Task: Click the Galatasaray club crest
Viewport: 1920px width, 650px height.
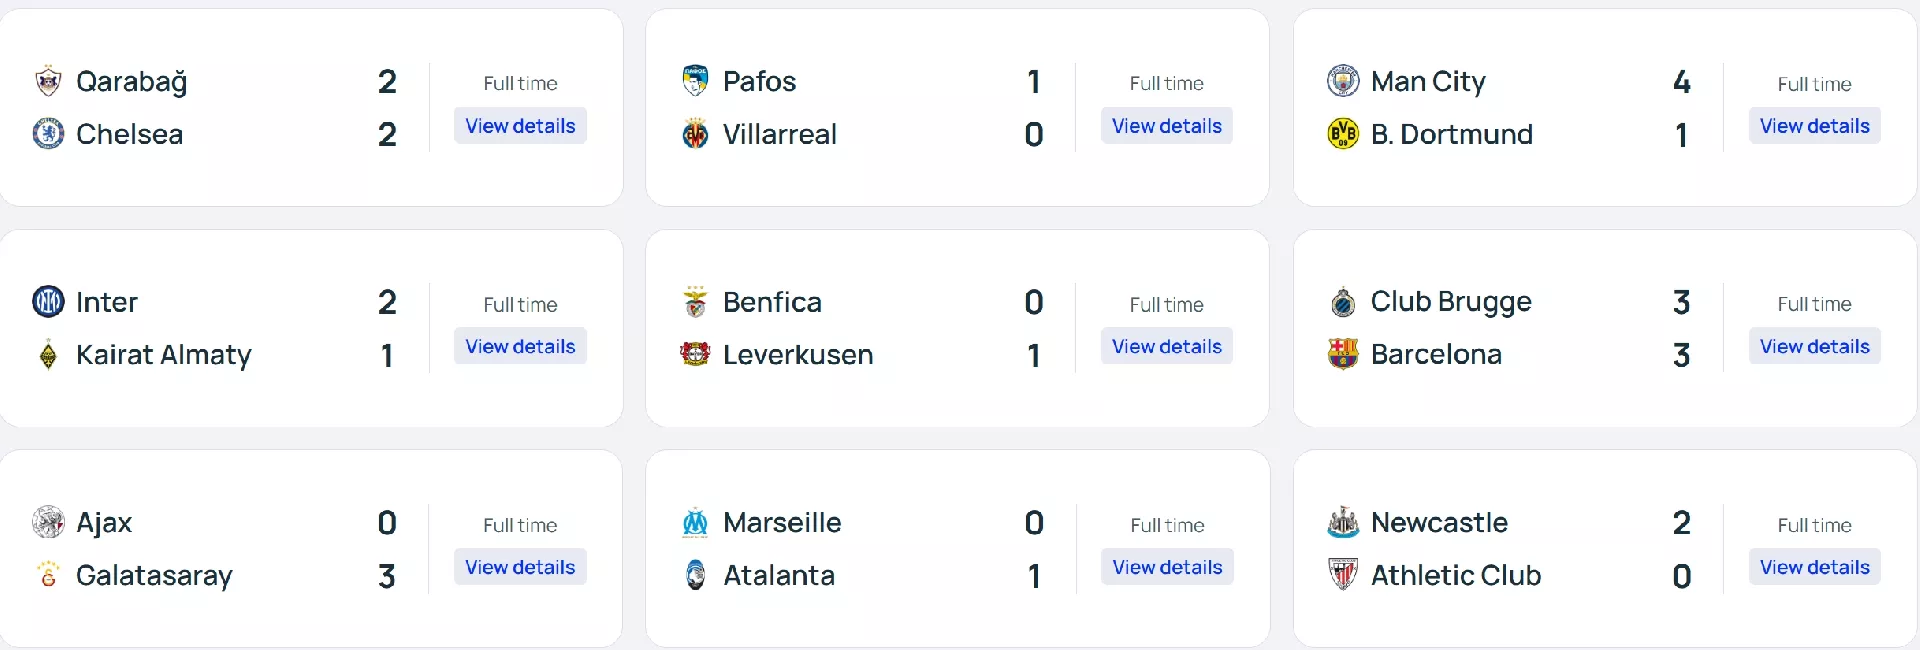Action: pos(48,575)
